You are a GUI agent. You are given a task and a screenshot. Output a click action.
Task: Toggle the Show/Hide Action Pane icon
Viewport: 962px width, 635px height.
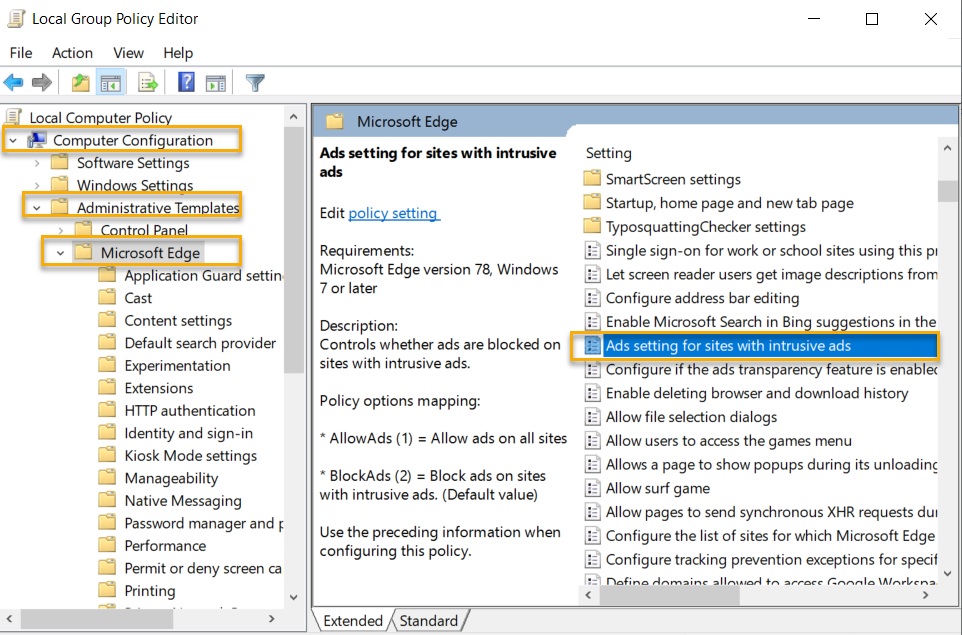coord(216,82)
